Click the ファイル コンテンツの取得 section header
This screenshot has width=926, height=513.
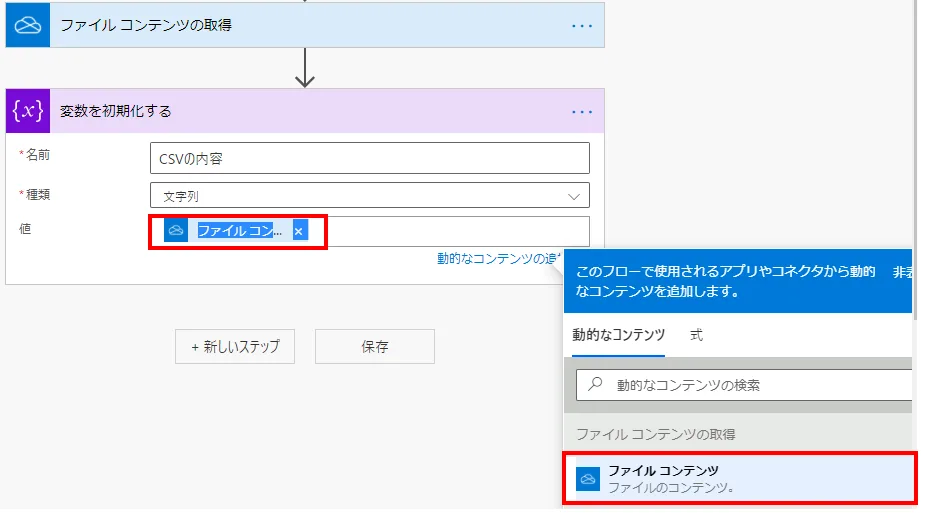[656, 434]
